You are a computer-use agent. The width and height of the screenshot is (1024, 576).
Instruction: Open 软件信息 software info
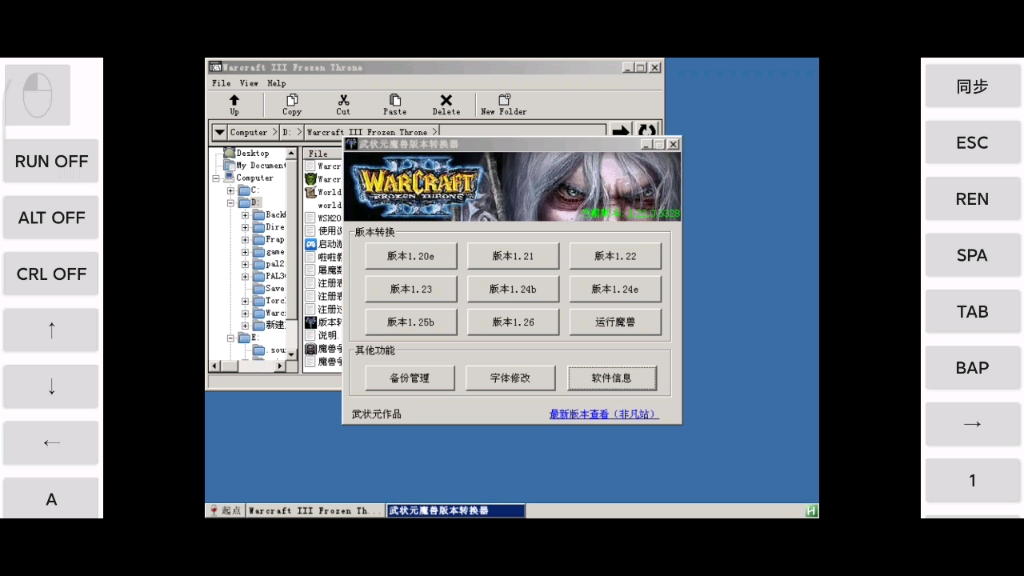pos(612,378)
